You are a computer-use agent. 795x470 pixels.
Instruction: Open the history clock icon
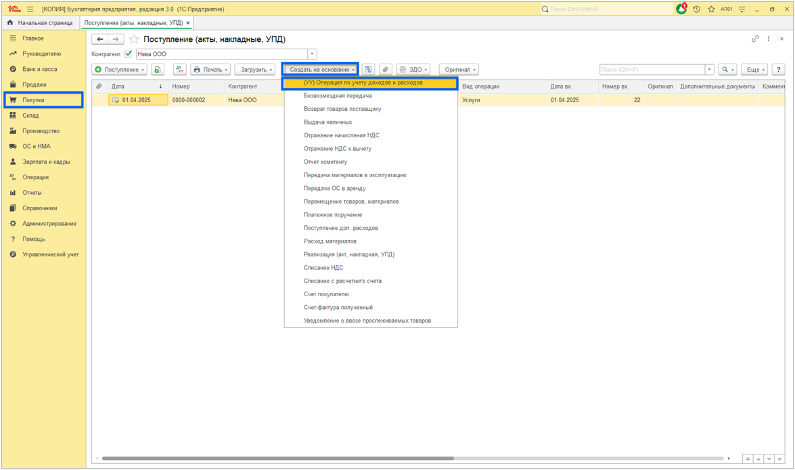(697, 9)
